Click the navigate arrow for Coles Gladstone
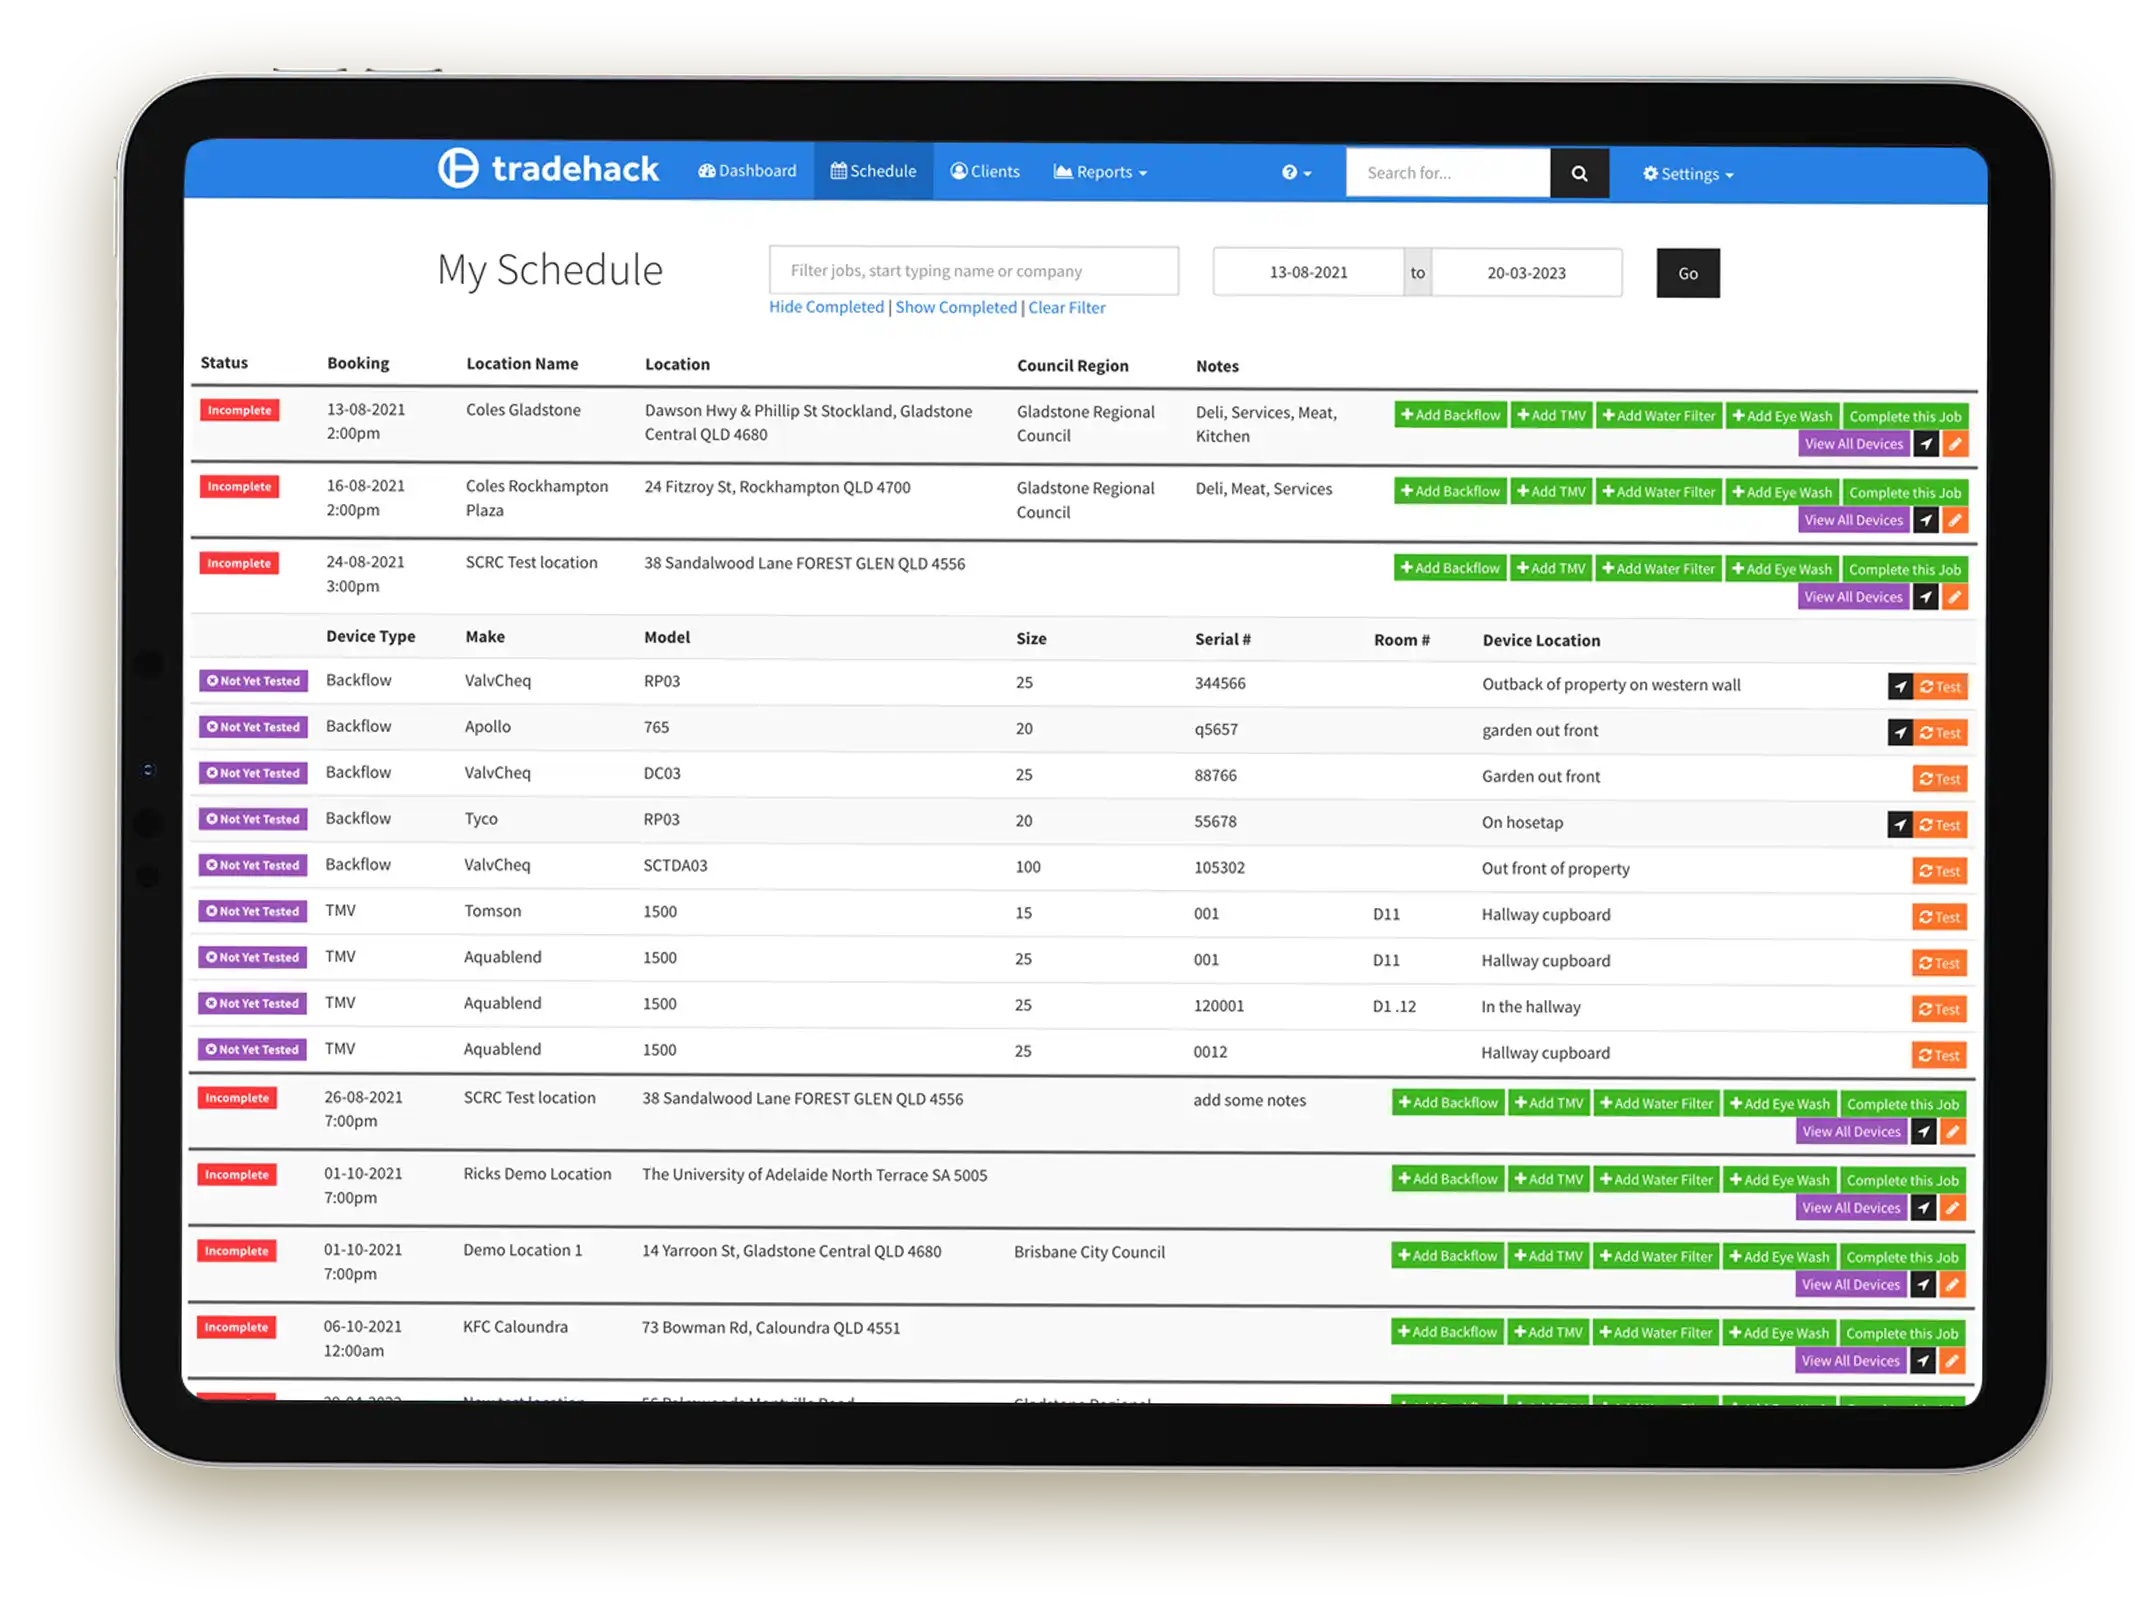 click(x=1926, y=444)
